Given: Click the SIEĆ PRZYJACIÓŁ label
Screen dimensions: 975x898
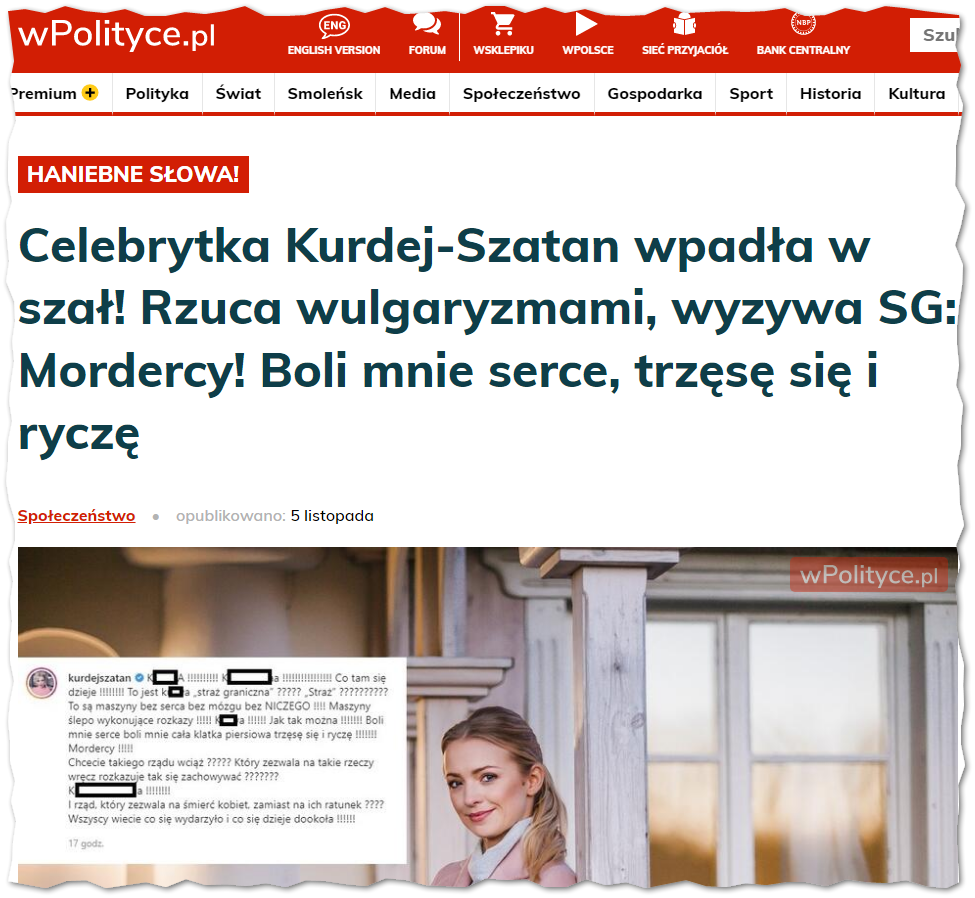Looking at the screenshot, I should click(x=685, y=50).
